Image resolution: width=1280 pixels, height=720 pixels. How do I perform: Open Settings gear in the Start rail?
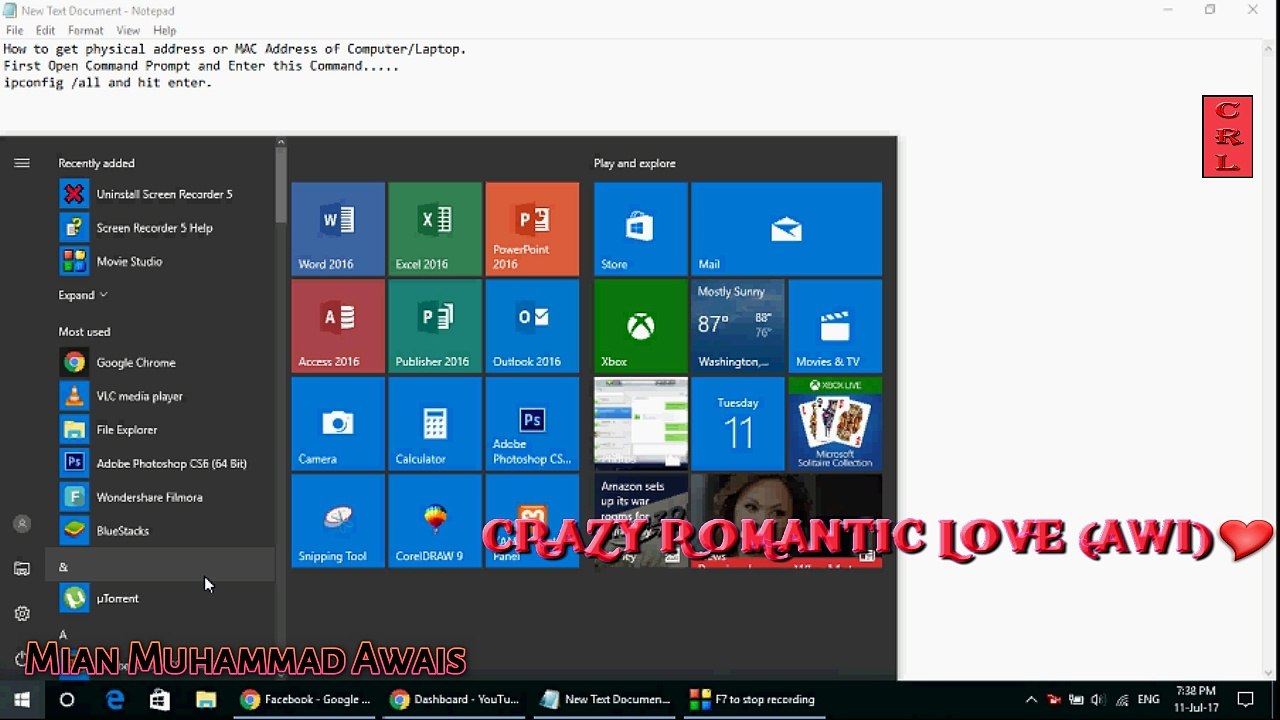tap(22, 614)
